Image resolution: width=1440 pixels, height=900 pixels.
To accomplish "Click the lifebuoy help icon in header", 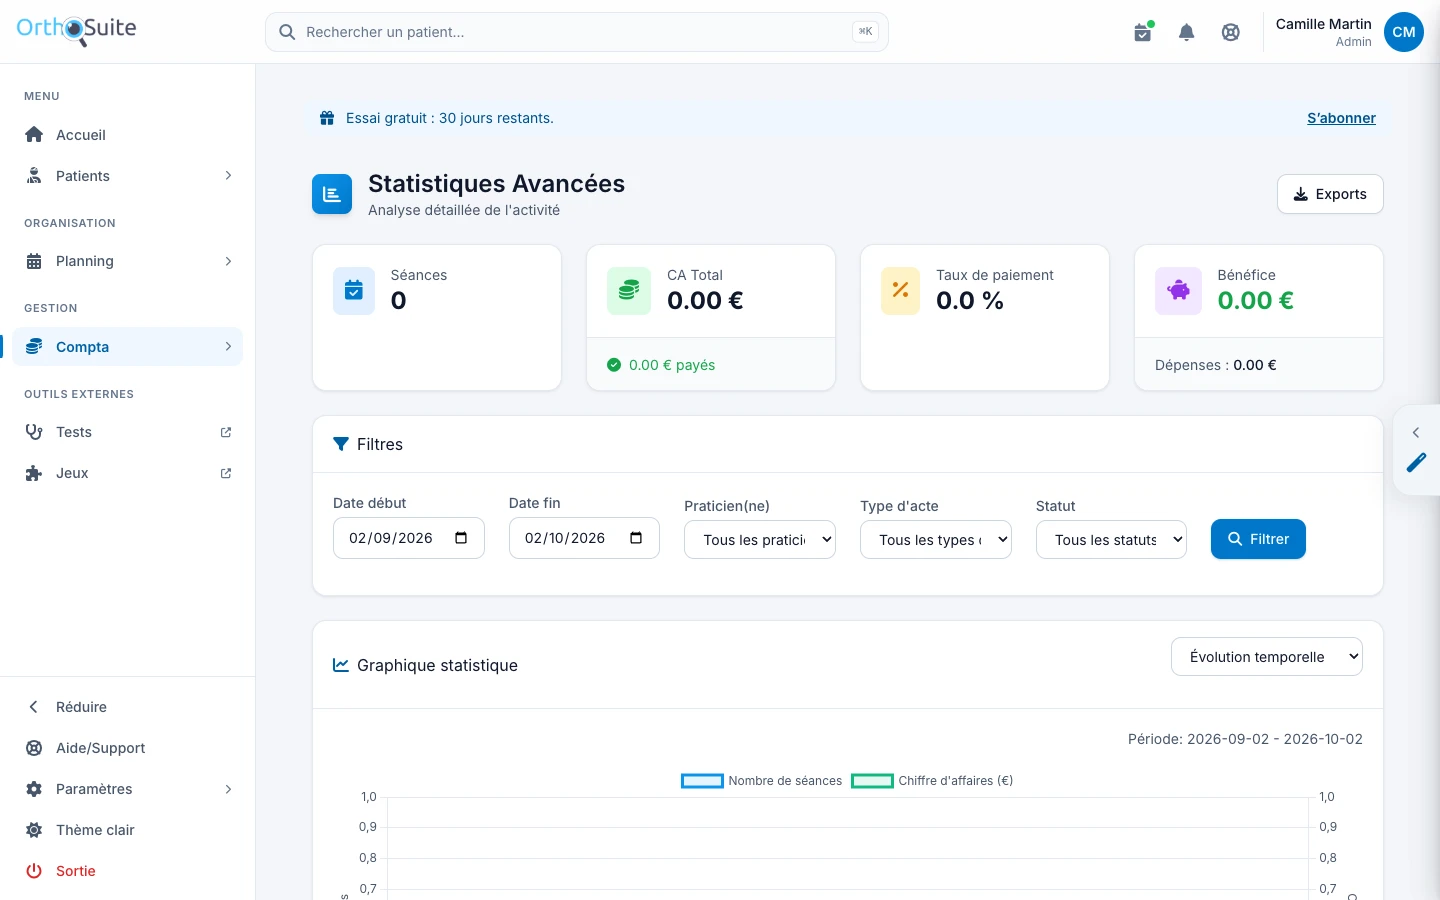I will (x=1231, y=32).
